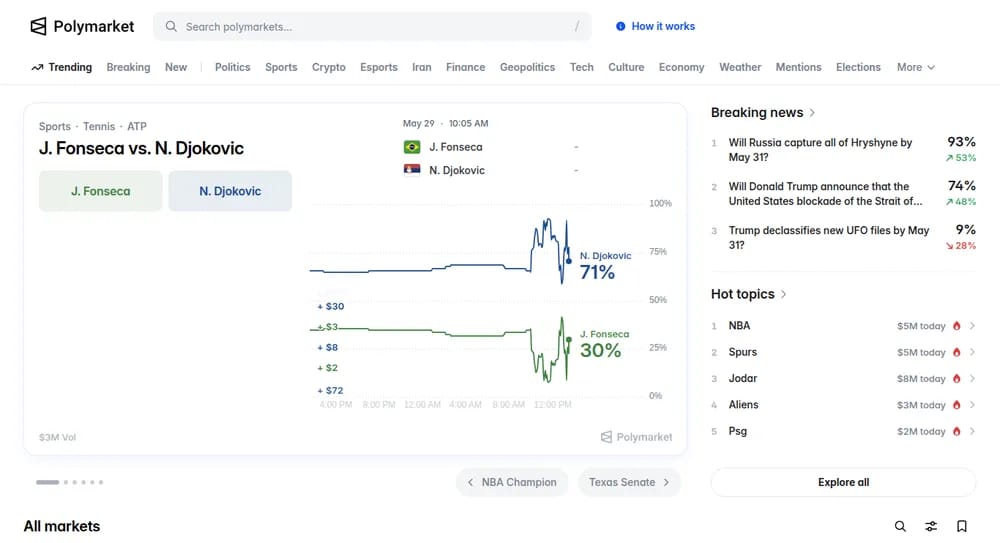Click the flame icon in NBA row

pyautogui.click(x=957, y=326)
